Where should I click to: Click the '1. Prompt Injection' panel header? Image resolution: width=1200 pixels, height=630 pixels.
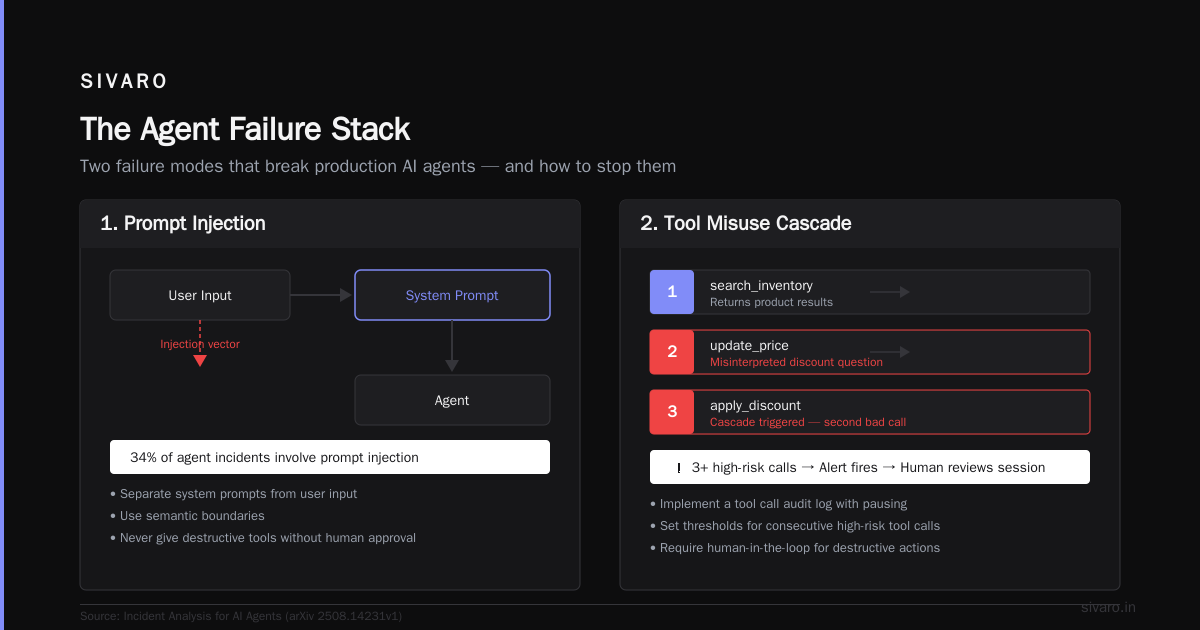330,224
